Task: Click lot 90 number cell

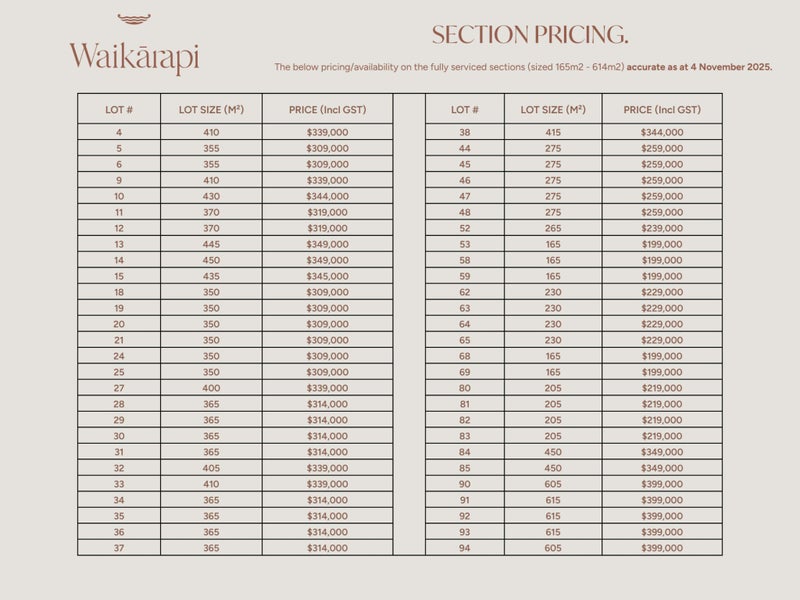Action: 464,484
